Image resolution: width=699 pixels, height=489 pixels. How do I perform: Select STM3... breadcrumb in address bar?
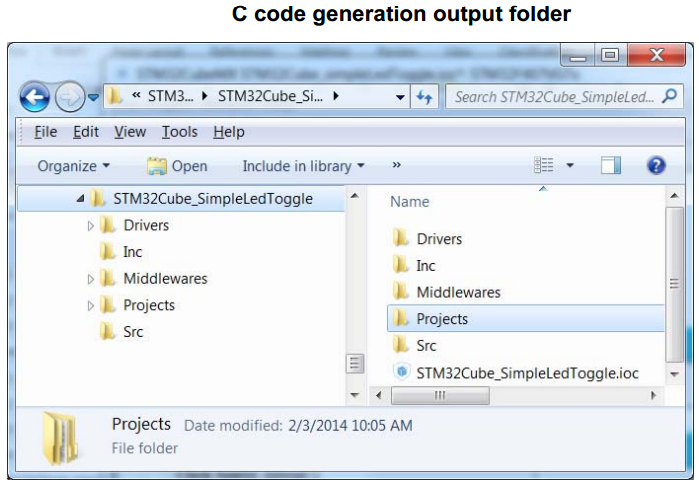(170, 96)
